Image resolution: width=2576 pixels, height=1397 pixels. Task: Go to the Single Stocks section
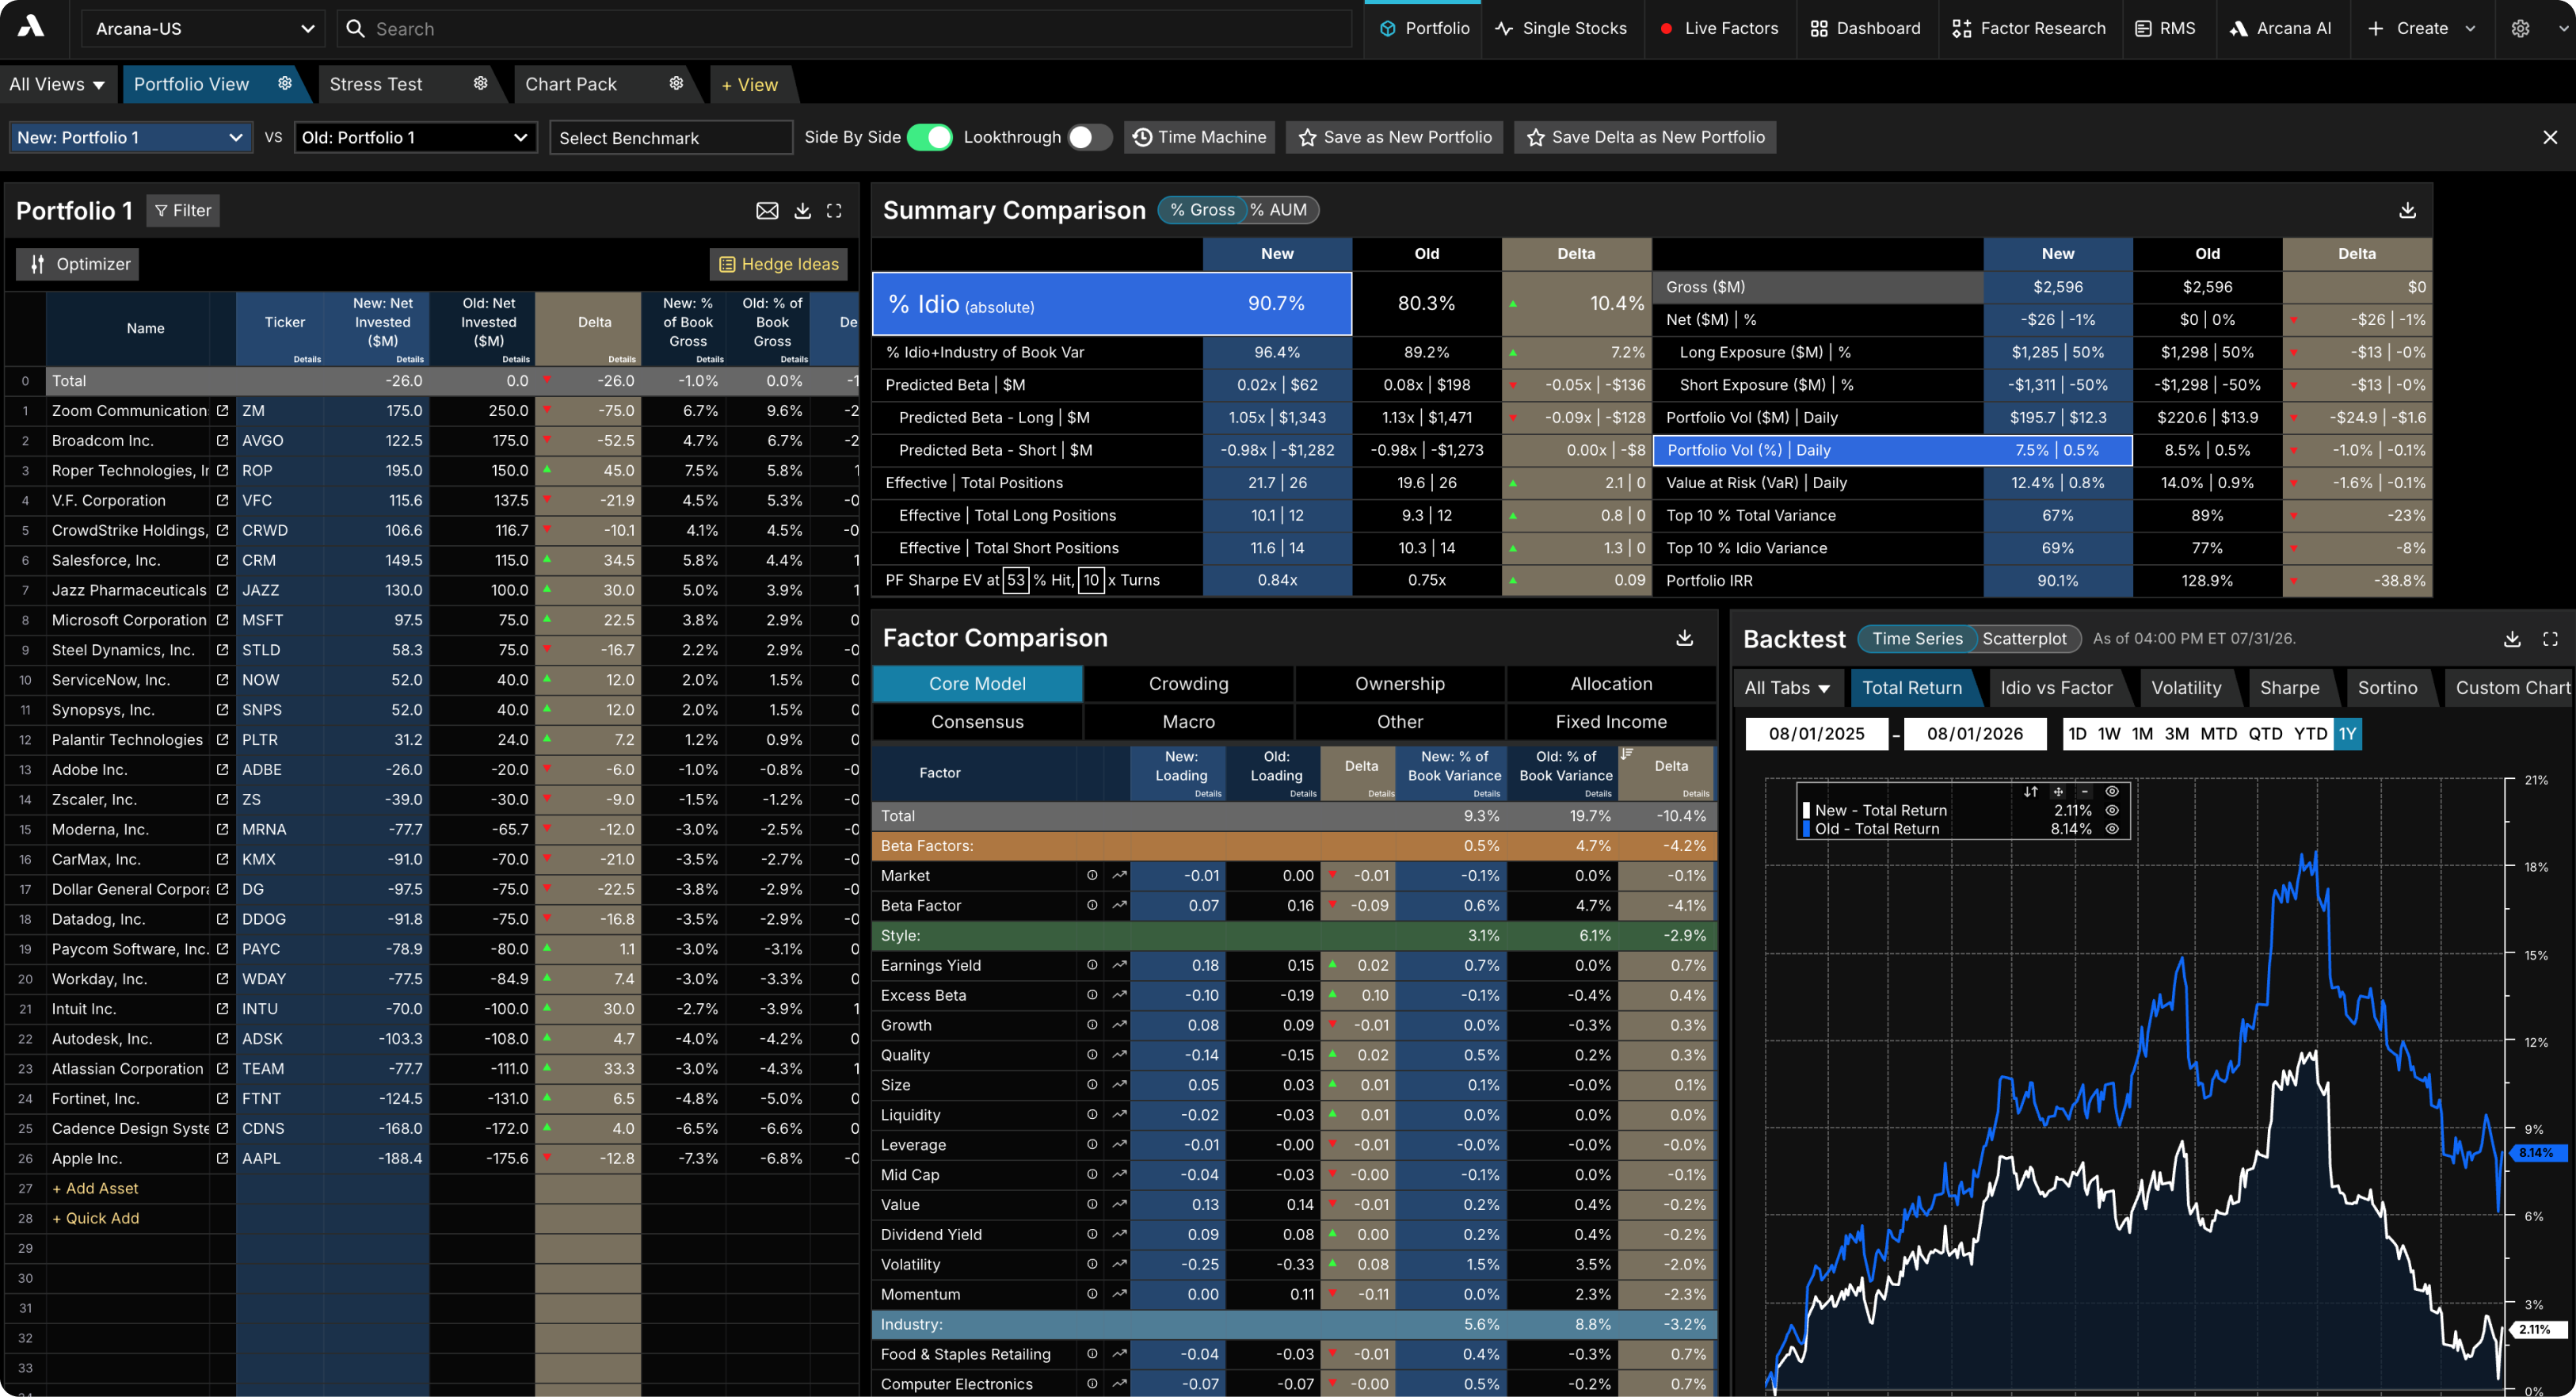[1561, 28]
